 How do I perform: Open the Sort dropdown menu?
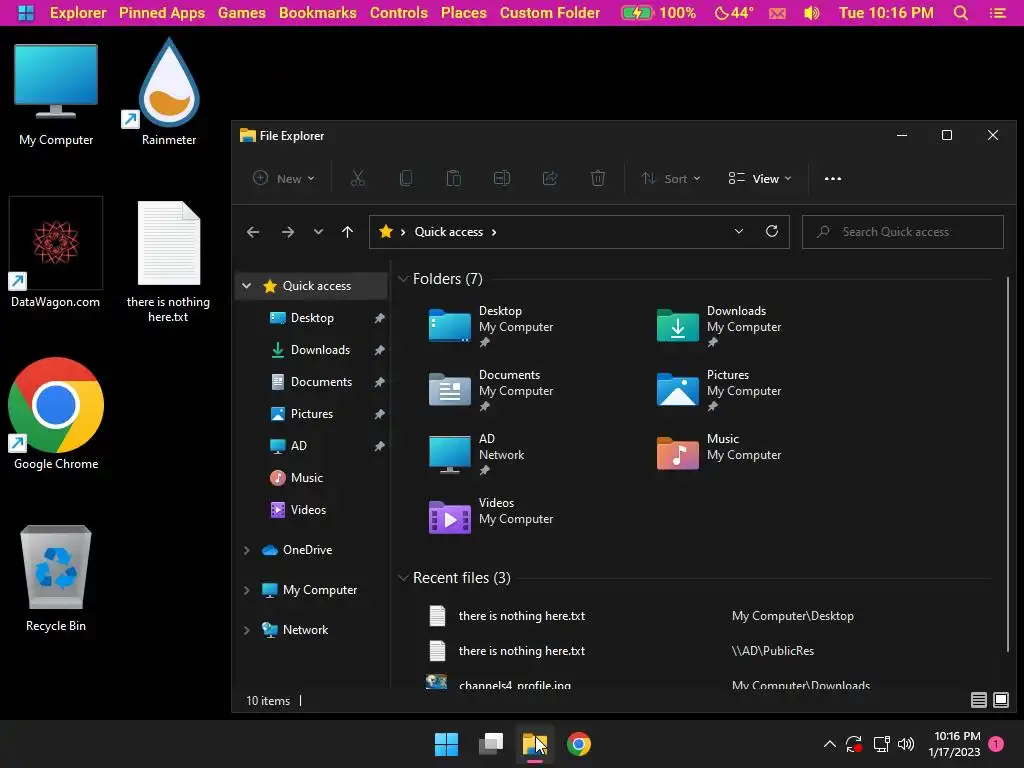671,178
